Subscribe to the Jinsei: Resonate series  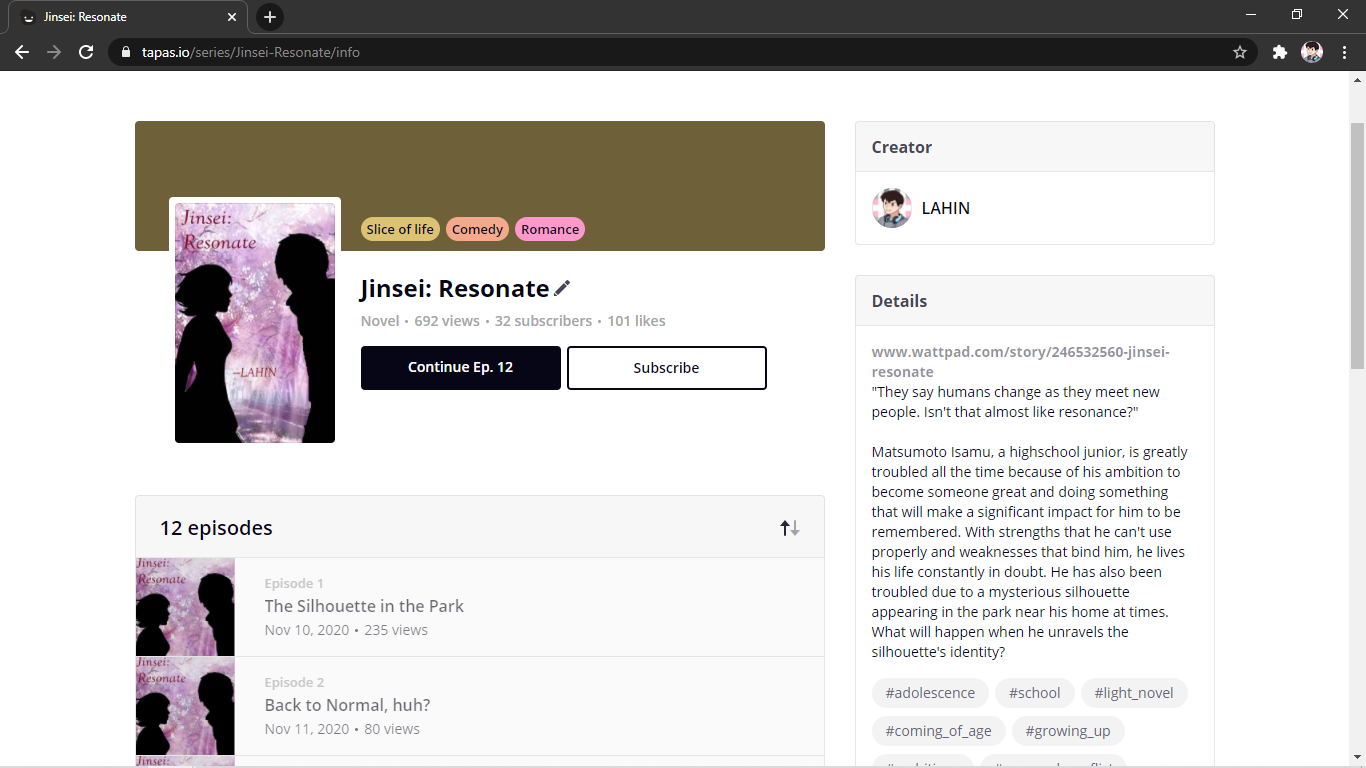666,368
